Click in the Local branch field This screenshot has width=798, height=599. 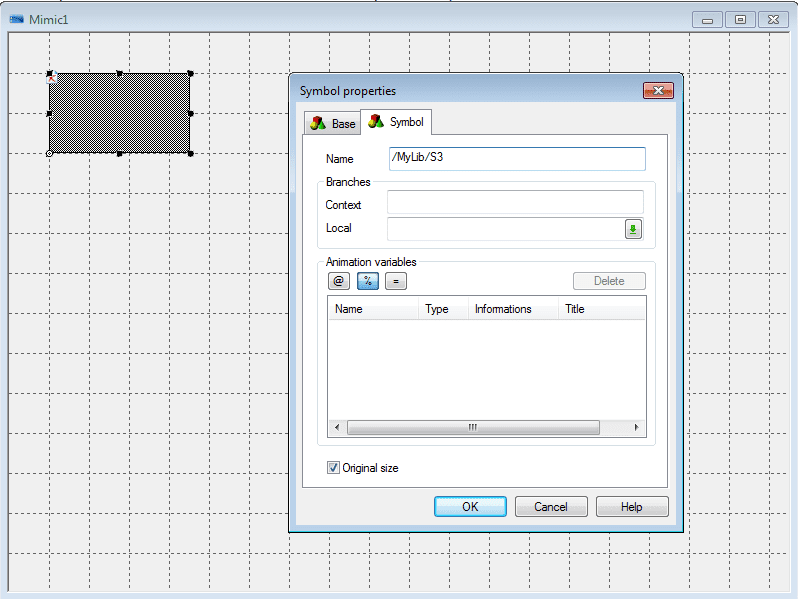(504, 228)
